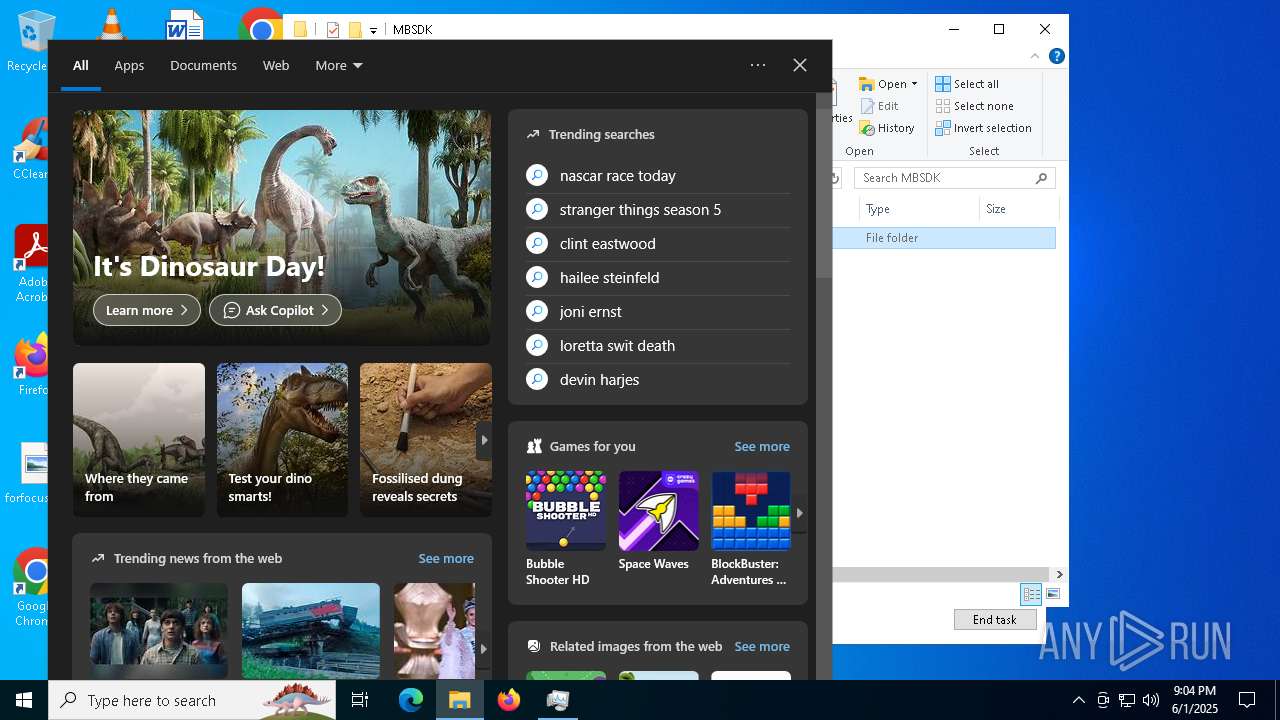The image size is (1280, 720).
Task: Search for stranger things season 5
Action: [x=657, y=210]
